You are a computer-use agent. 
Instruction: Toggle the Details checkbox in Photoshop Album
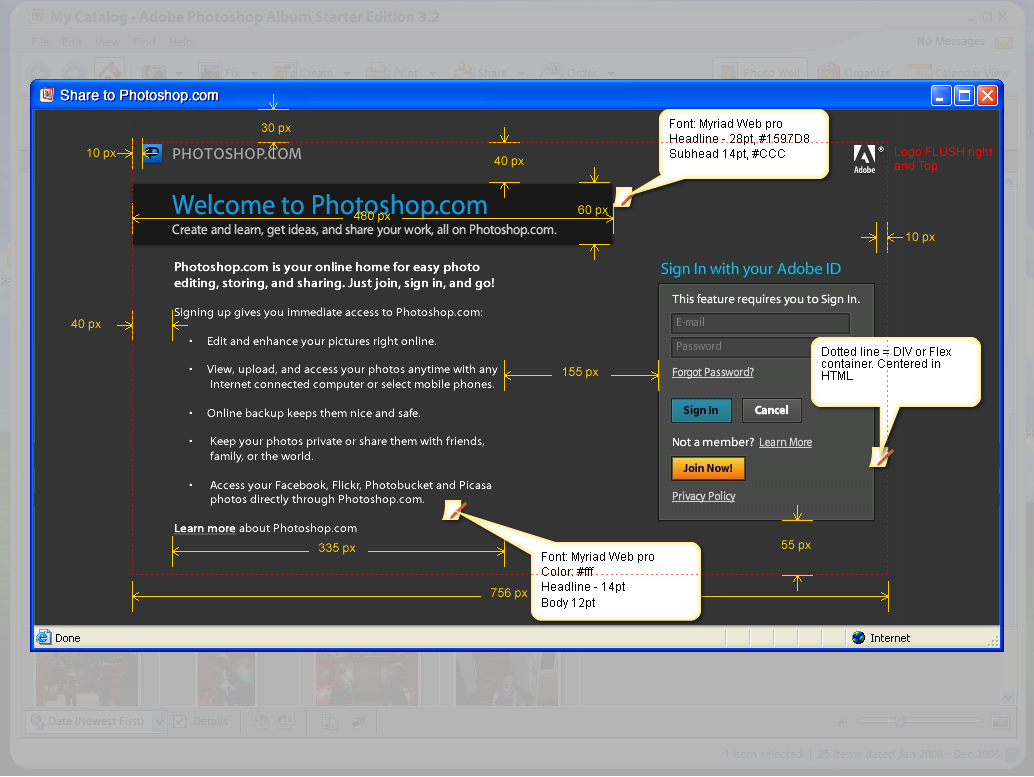179,722
